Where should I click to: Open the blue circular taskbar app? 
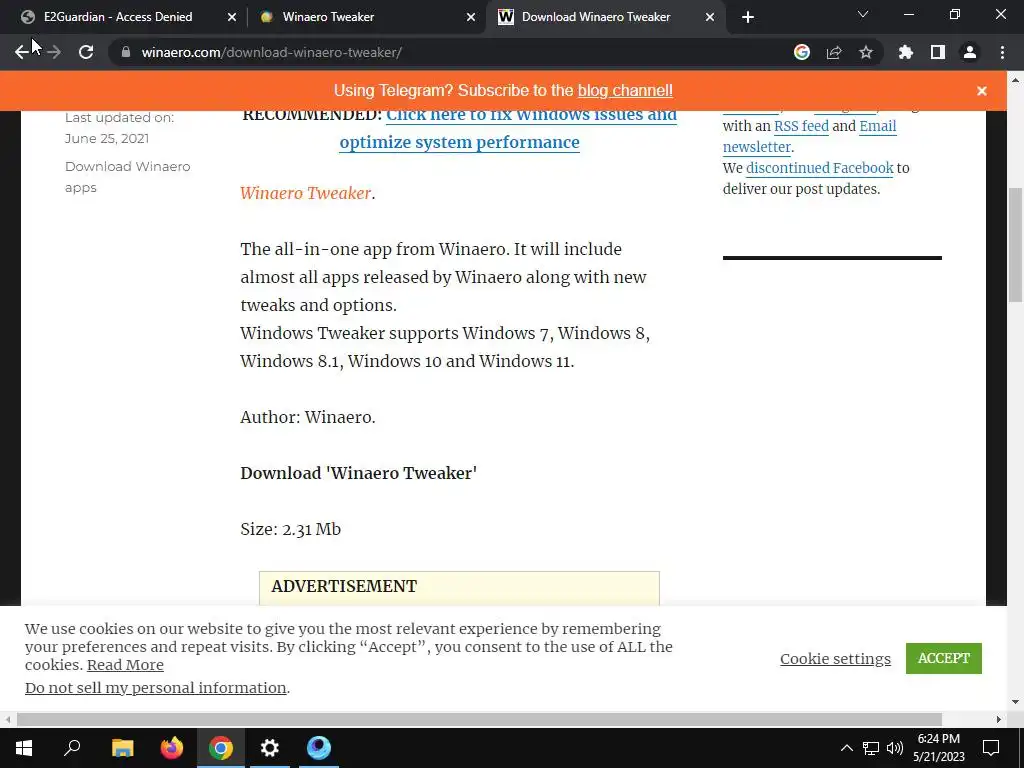[x=319, y=748]
